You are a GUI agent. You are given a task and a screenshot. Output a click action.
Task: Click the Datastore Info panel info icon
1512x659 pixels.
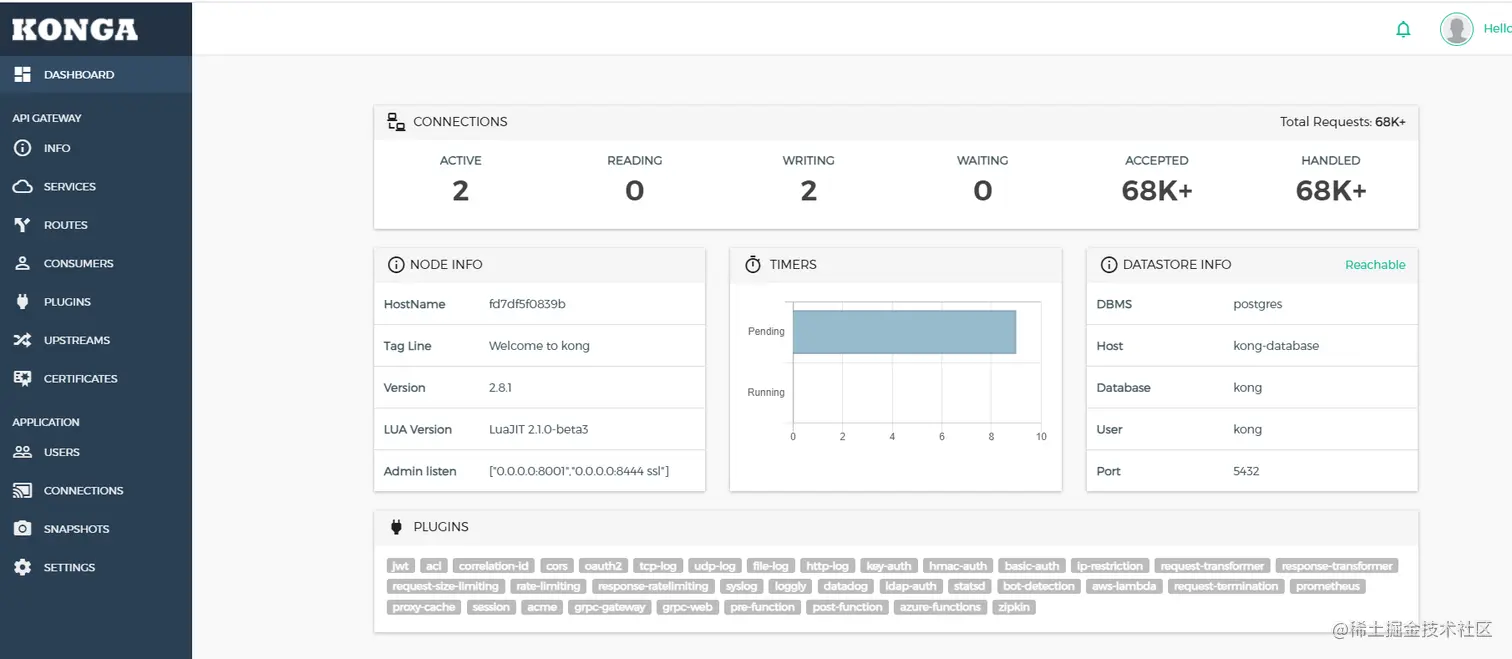pyautogui.click(x=1108, y=265)
